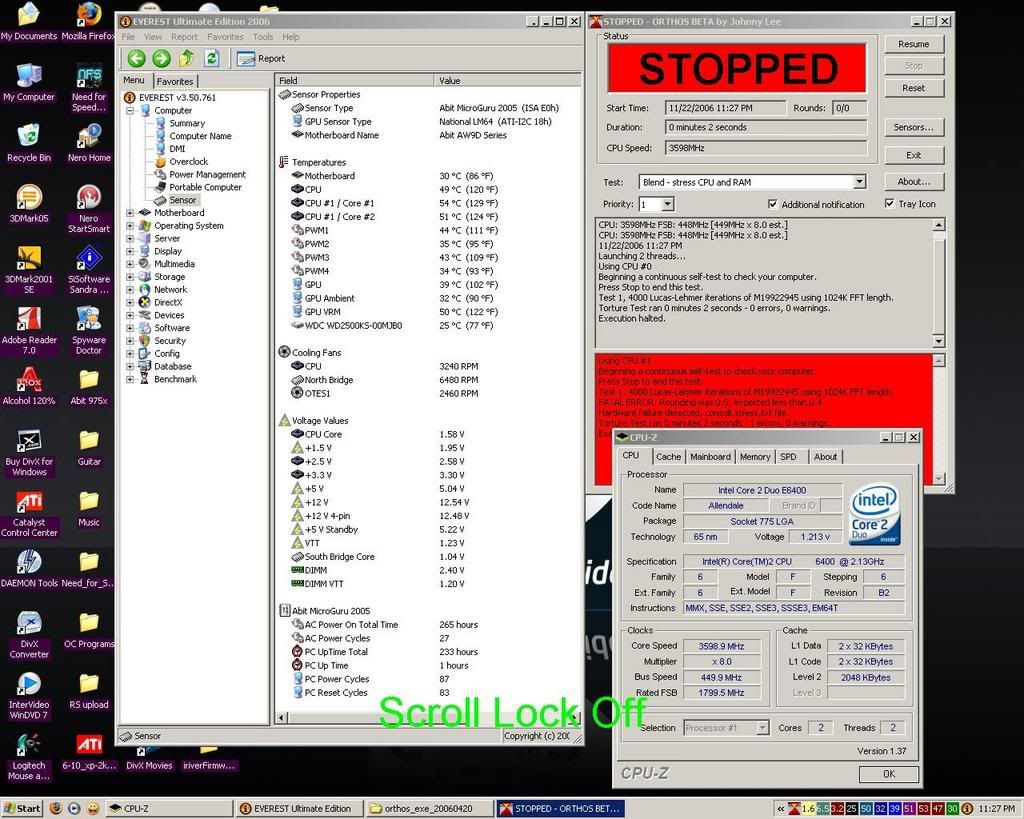Screen dimensions: 1024x819
Task: Open DAEMON Tools desktop shortcut
Action: [29, 569]
